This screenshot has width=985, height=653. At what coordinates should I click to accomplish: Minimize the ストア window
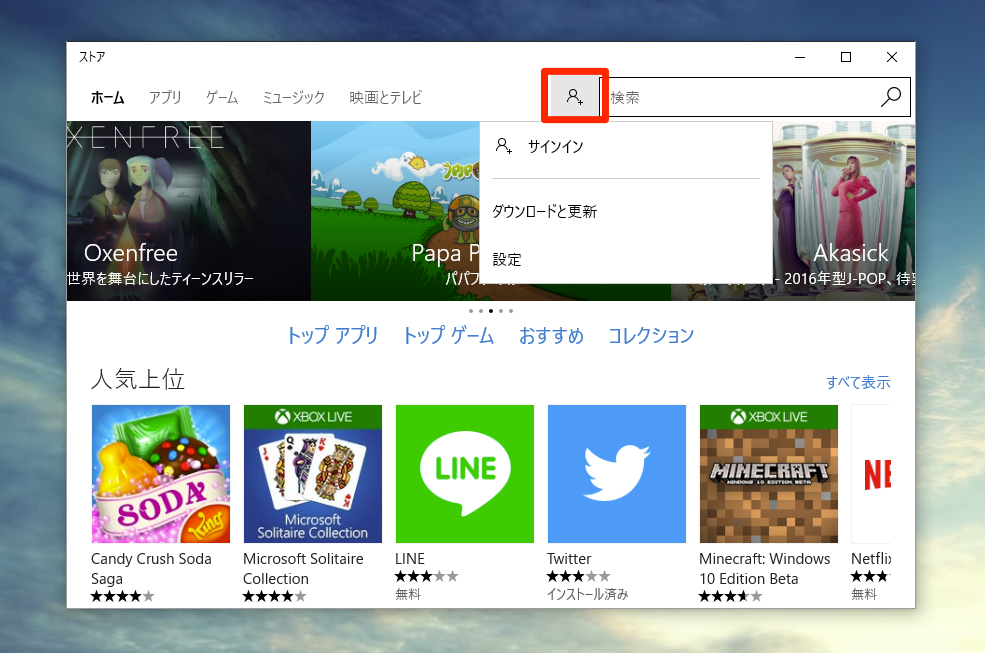800,57
